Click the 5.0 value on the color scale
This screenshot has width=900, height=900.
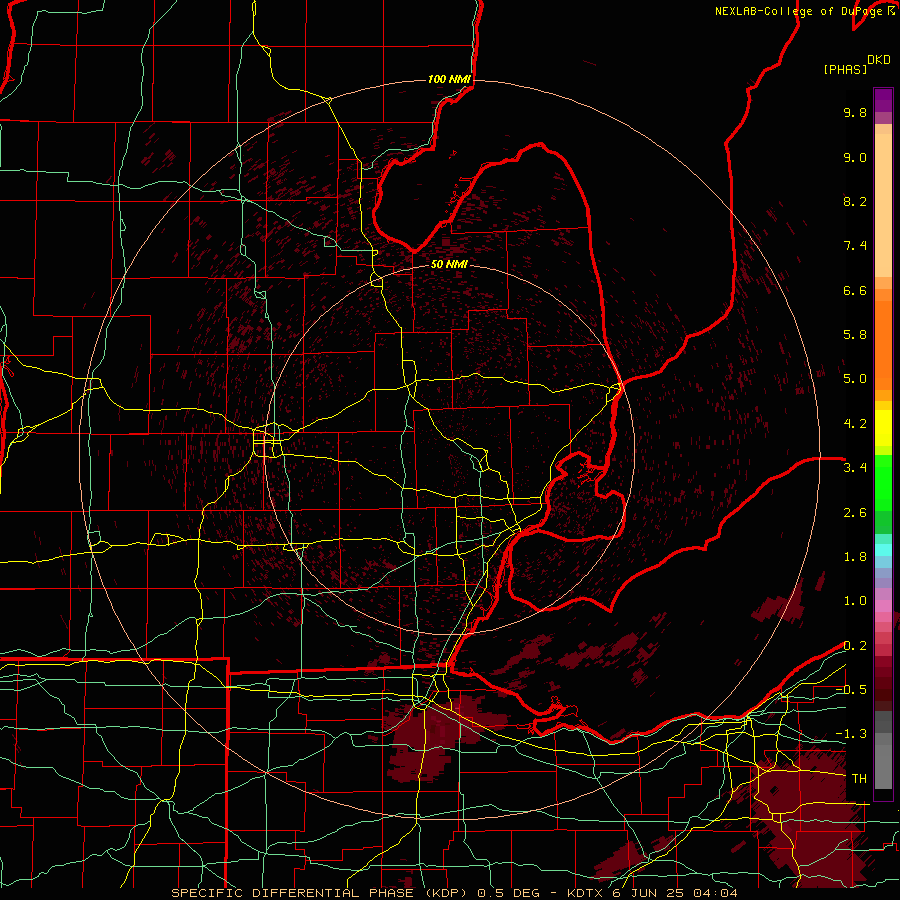point(855,379)
